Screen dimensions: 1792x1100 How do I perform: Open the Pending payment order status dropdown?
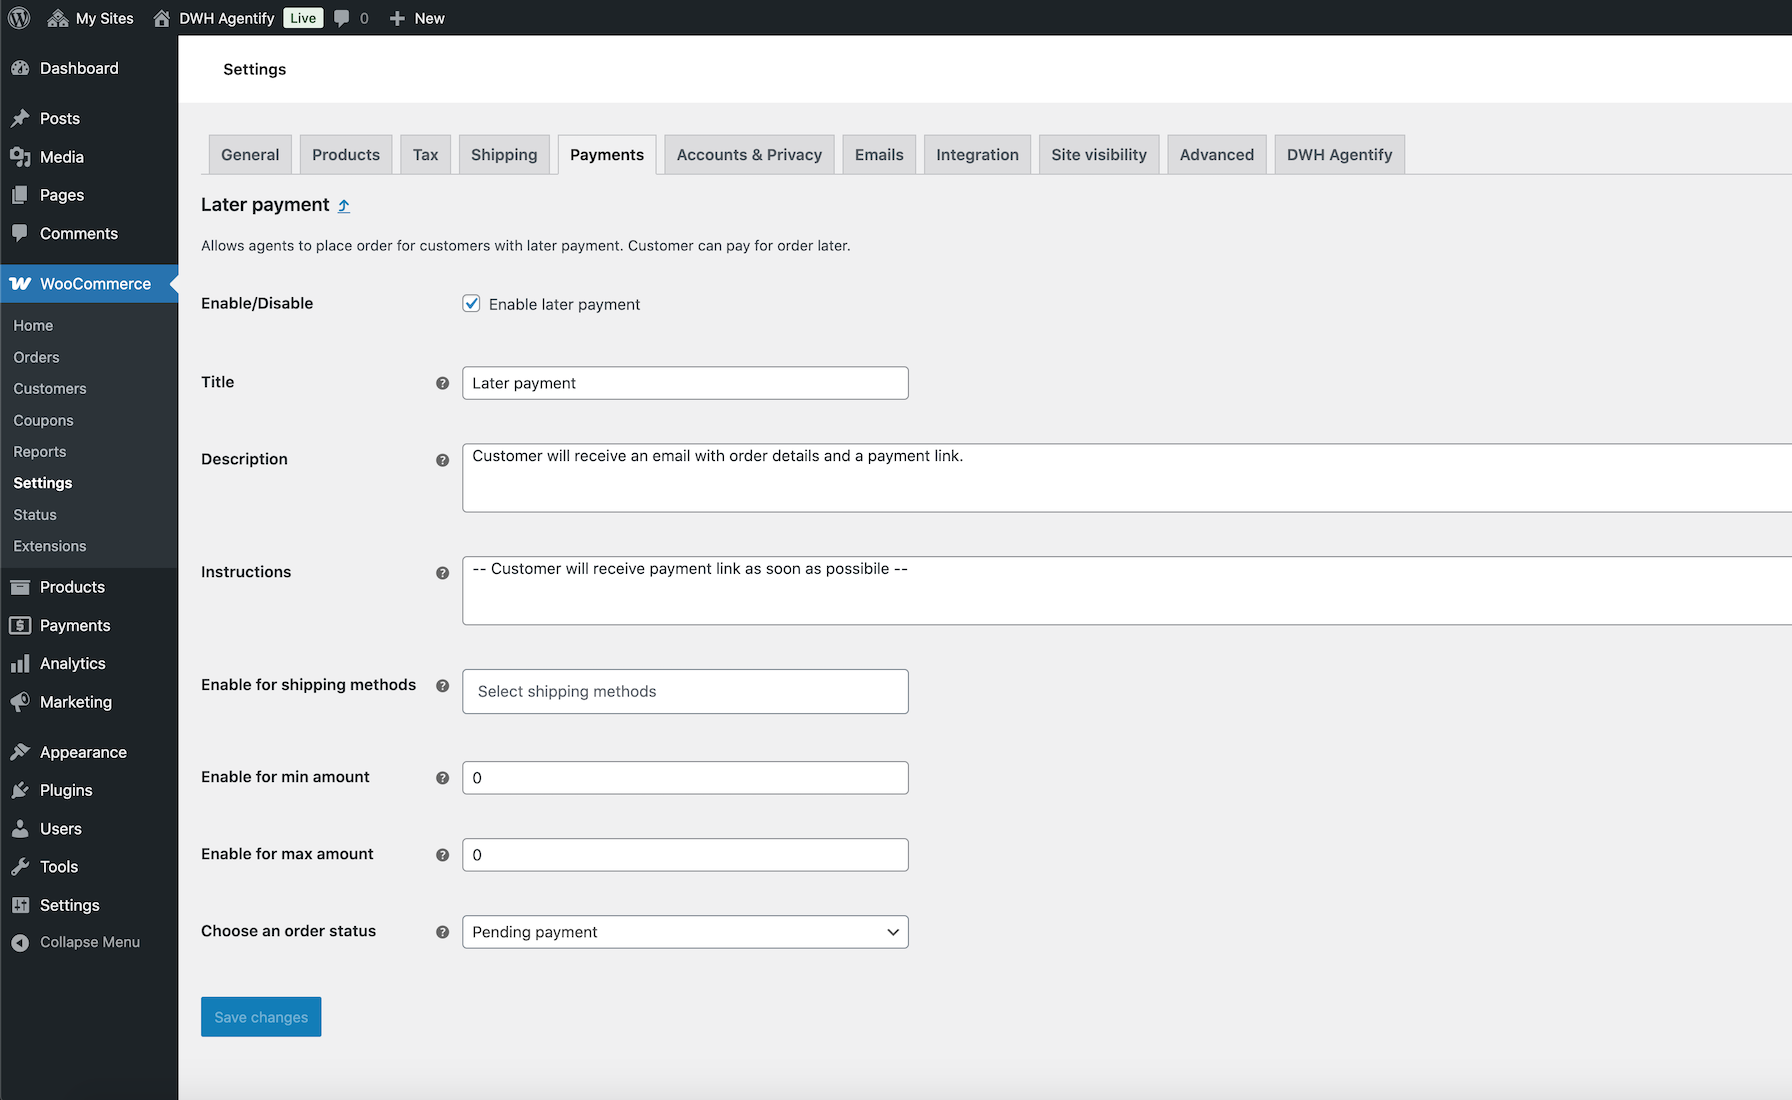[685, 932]
